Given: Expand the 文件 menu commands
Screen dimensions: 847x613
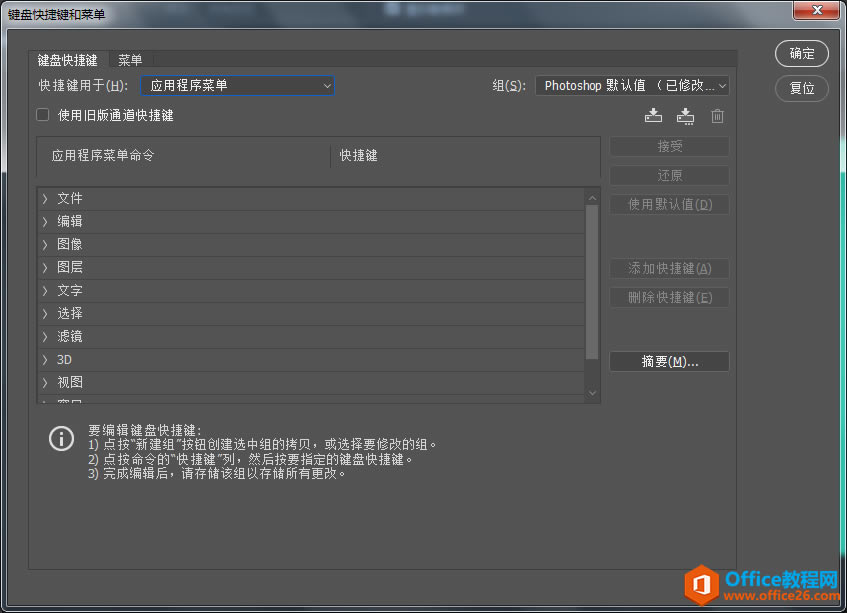Looking at the screenshot, I should [x=45, y=199].
